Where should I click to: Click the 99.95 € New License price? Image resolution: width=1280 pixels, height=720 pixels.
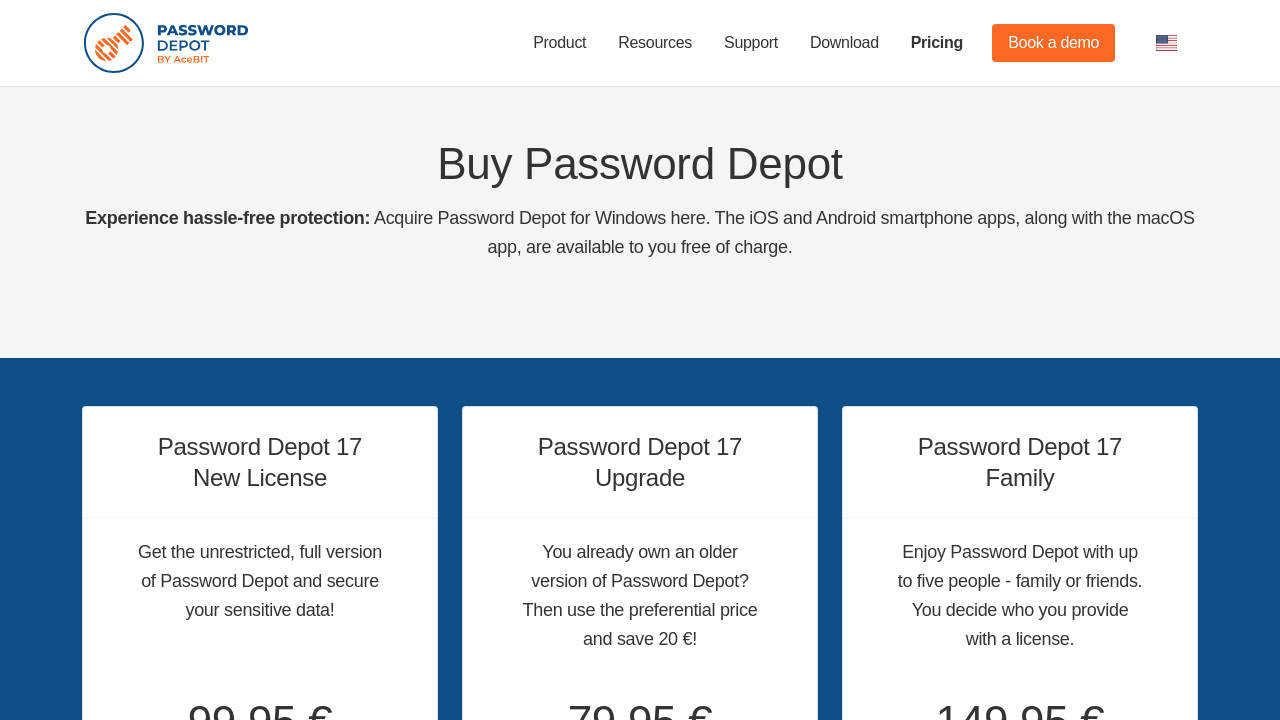coord(260,712)
